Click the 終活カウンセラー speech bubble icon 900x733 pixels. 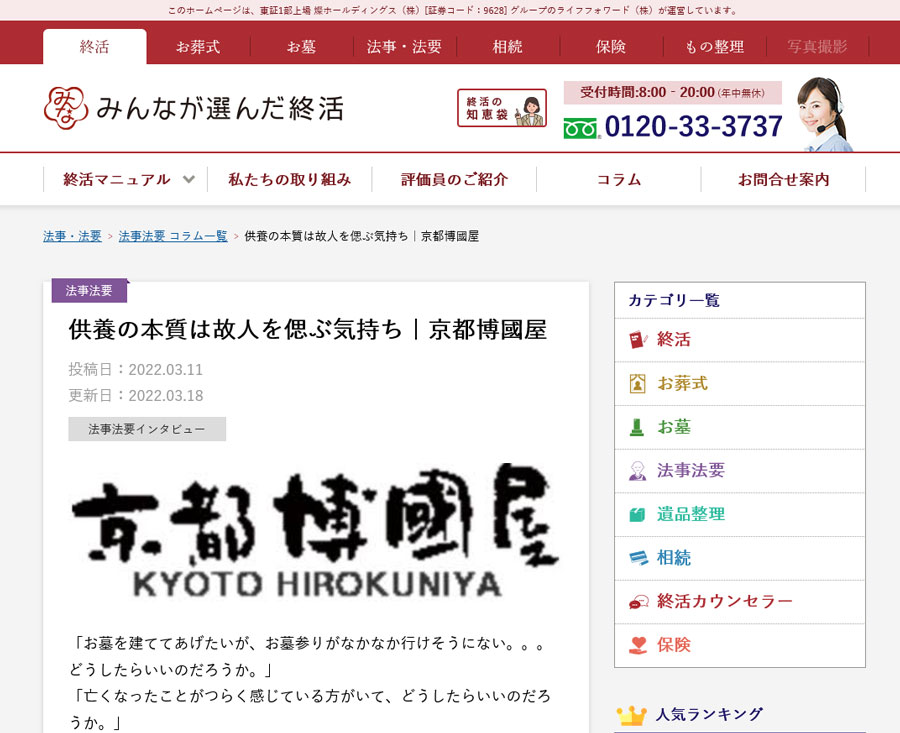[x=638, y=602]
